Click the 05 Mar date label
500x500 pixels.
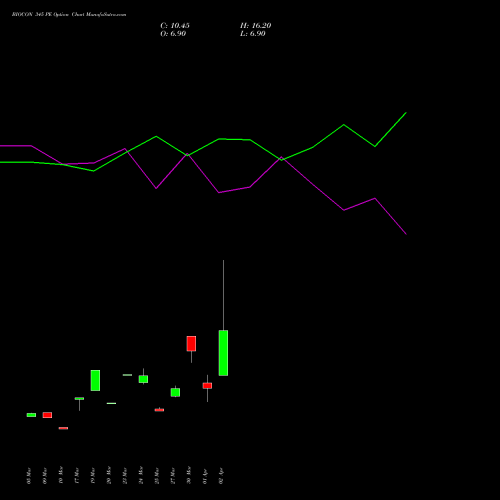(x=29, y=475)
